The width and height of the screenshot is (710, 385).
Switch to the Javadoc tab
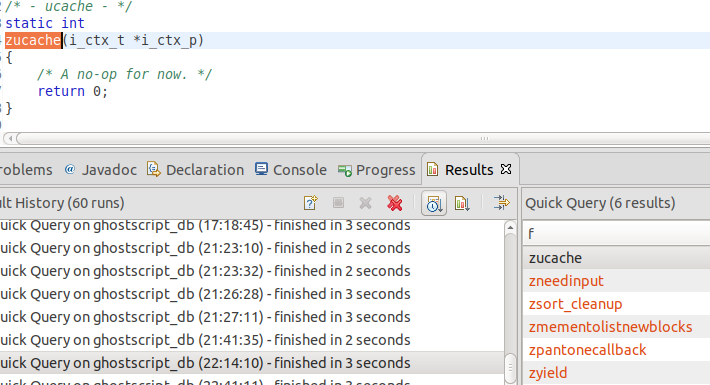coord(109,170)
